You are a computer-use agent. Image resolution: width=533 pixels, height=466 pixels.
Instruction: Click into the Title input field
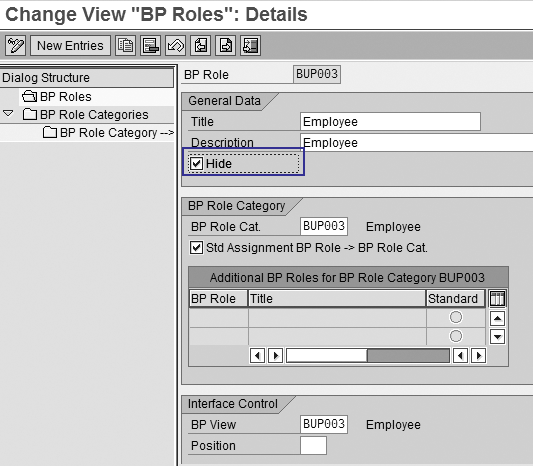390,122
